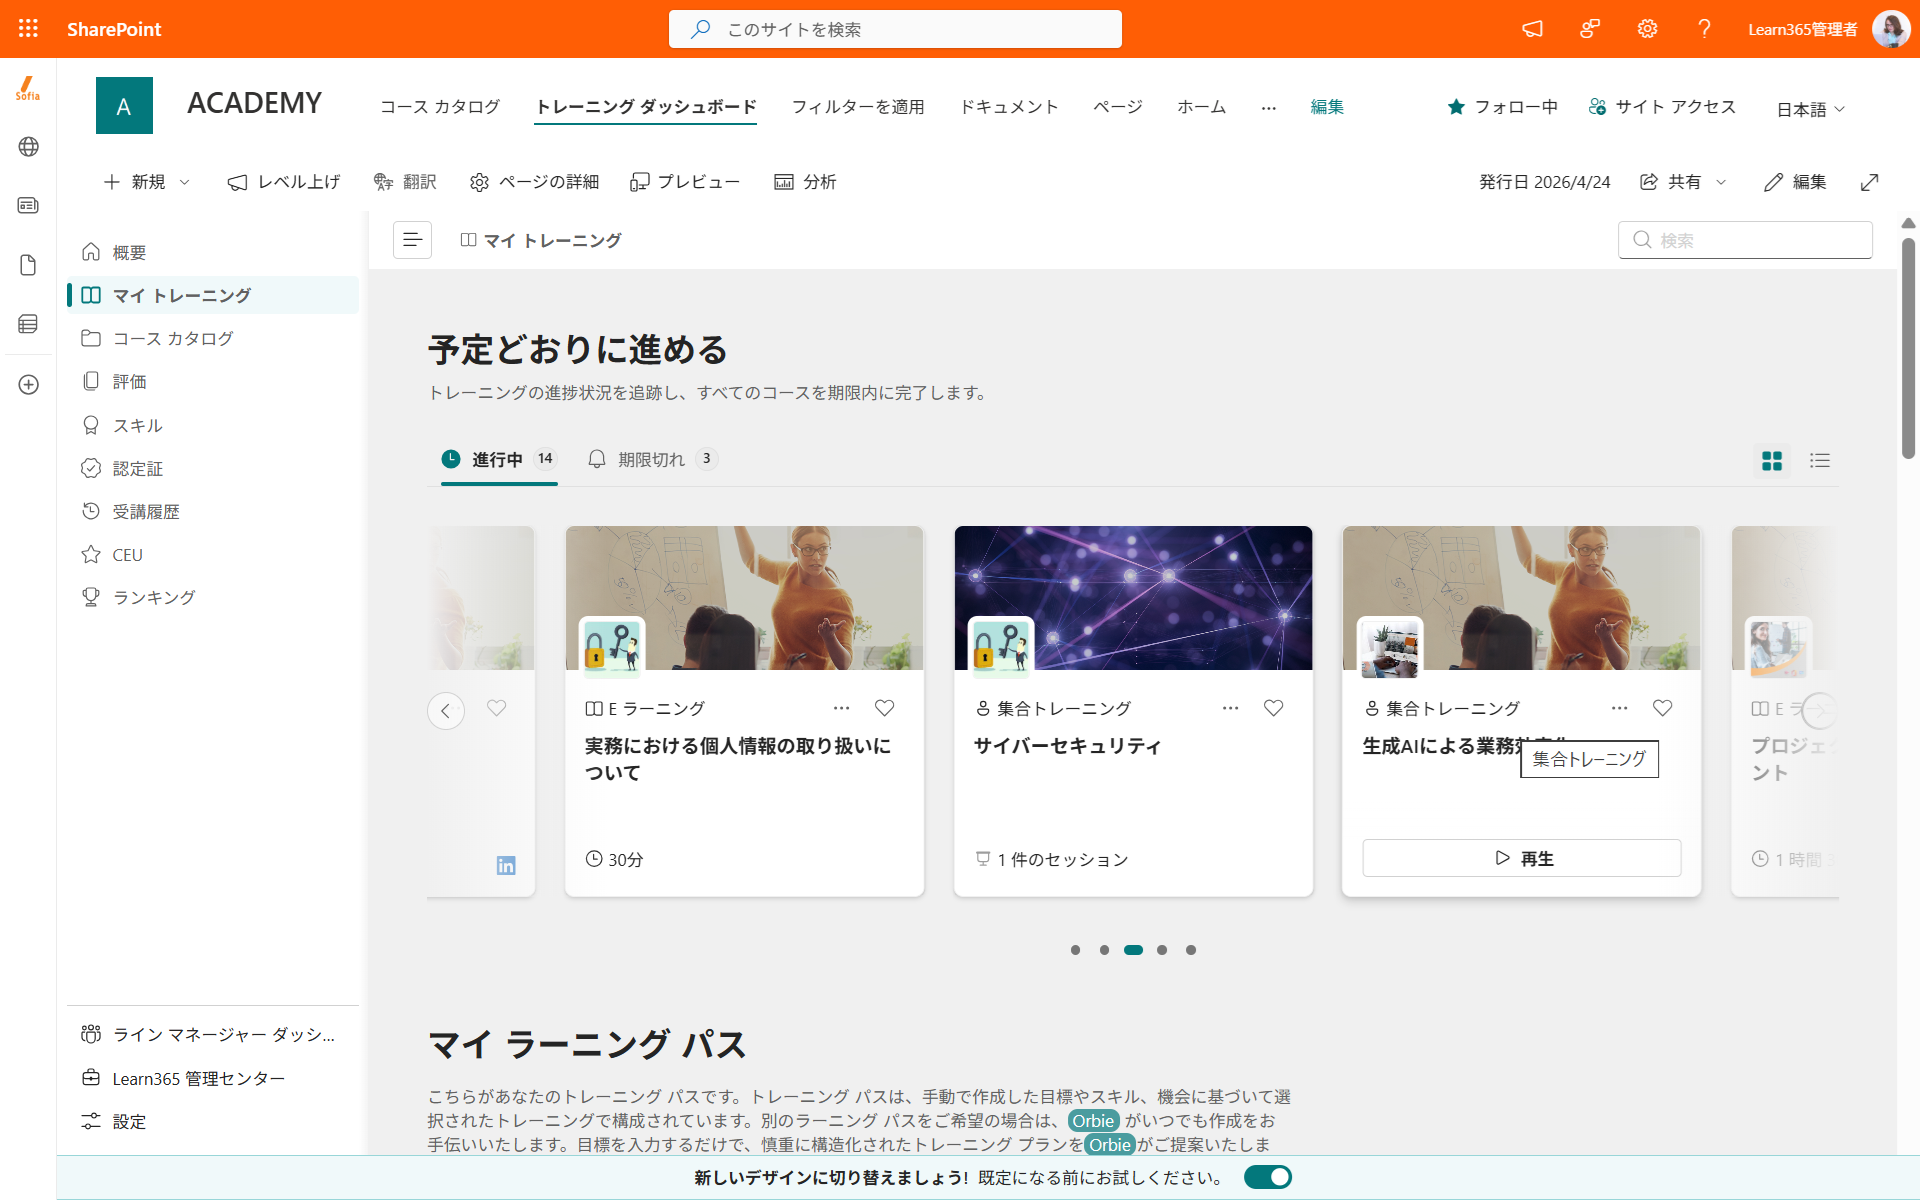Toggle new design switch in bottom banner
This screenshot has height=1200, width=1920.
coord(1267,1177)
